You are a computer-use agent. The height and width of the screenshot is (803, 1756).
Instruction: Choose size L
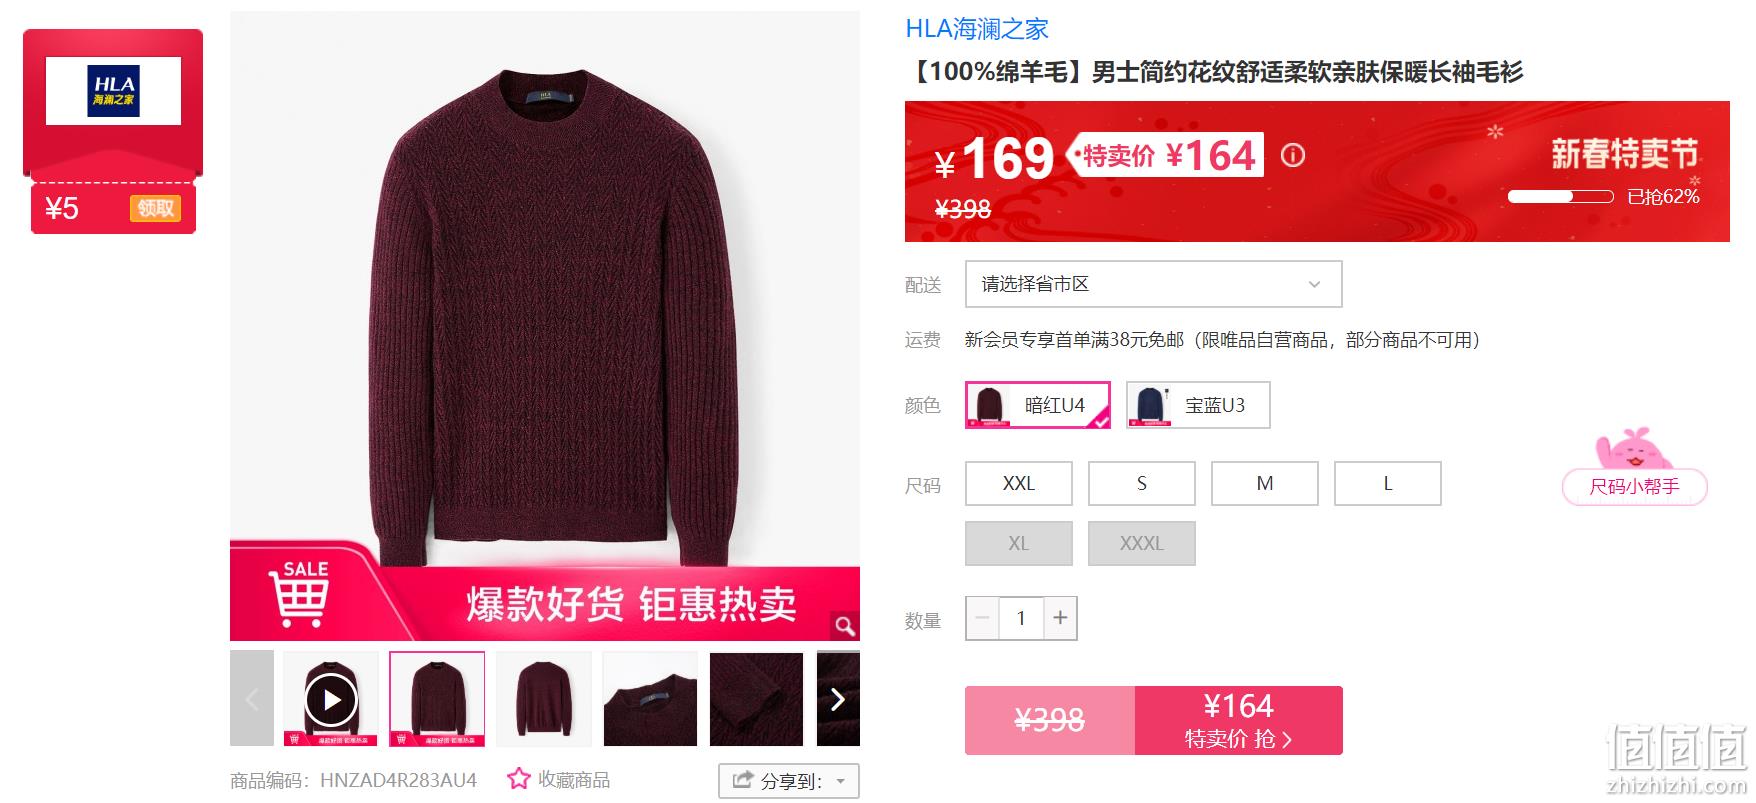coord(1388,484)
